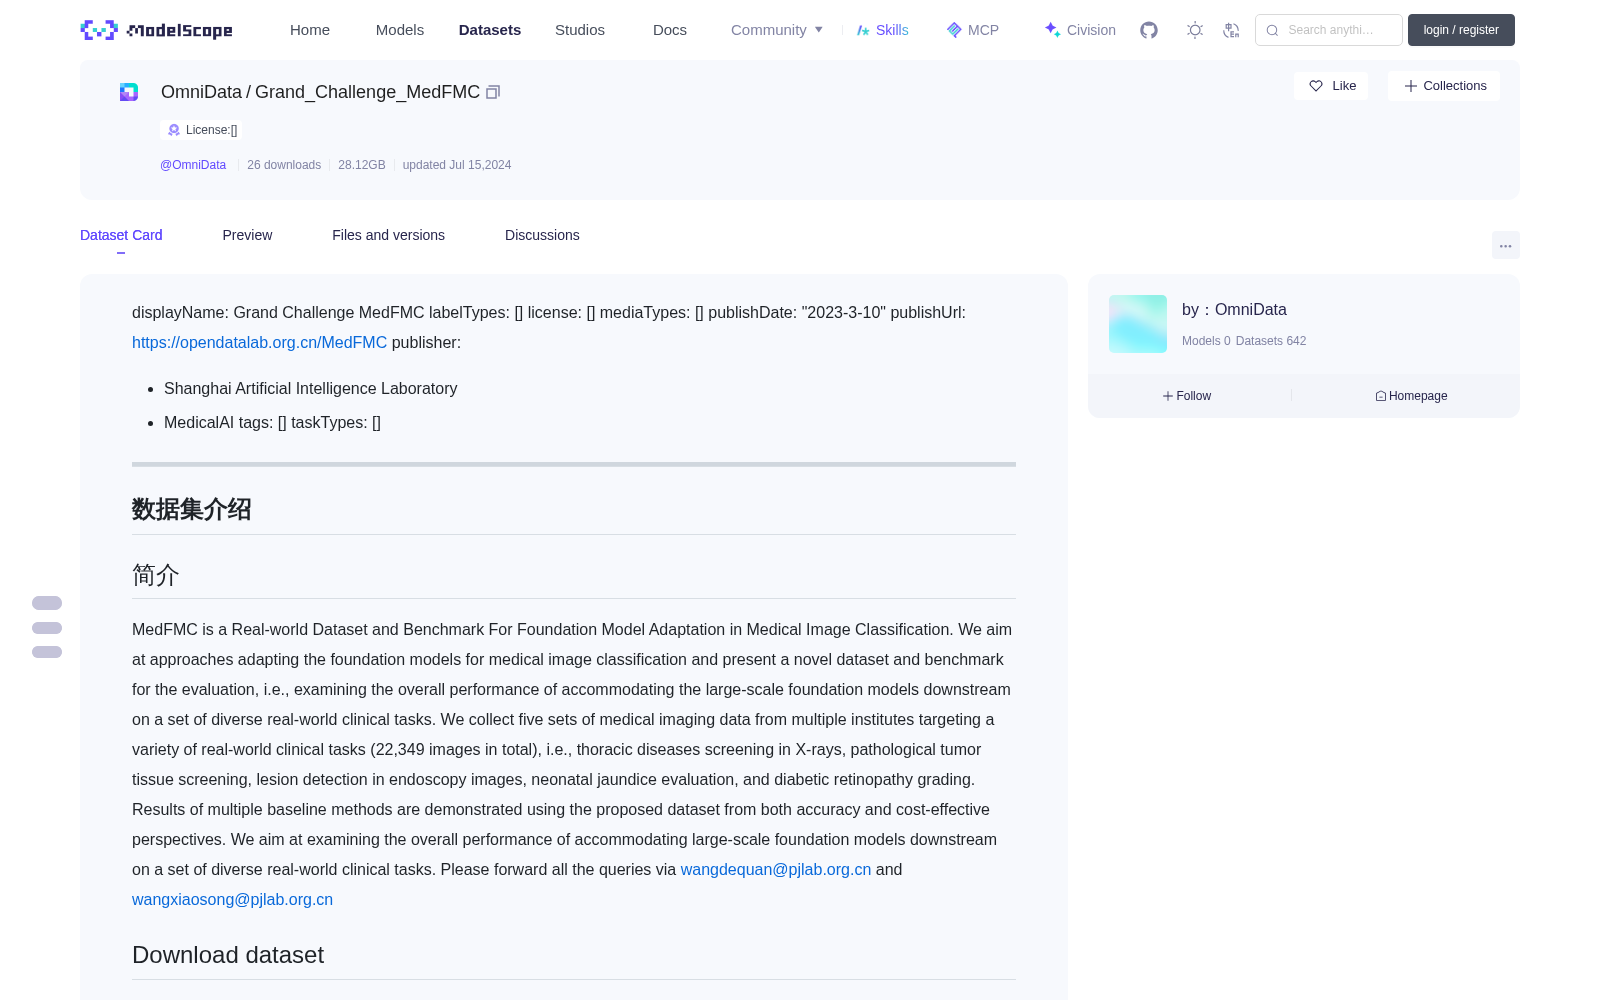Open the floating table-of-contents sidebar icon
Viewport: 1600px width, 1000px height.
47,627
